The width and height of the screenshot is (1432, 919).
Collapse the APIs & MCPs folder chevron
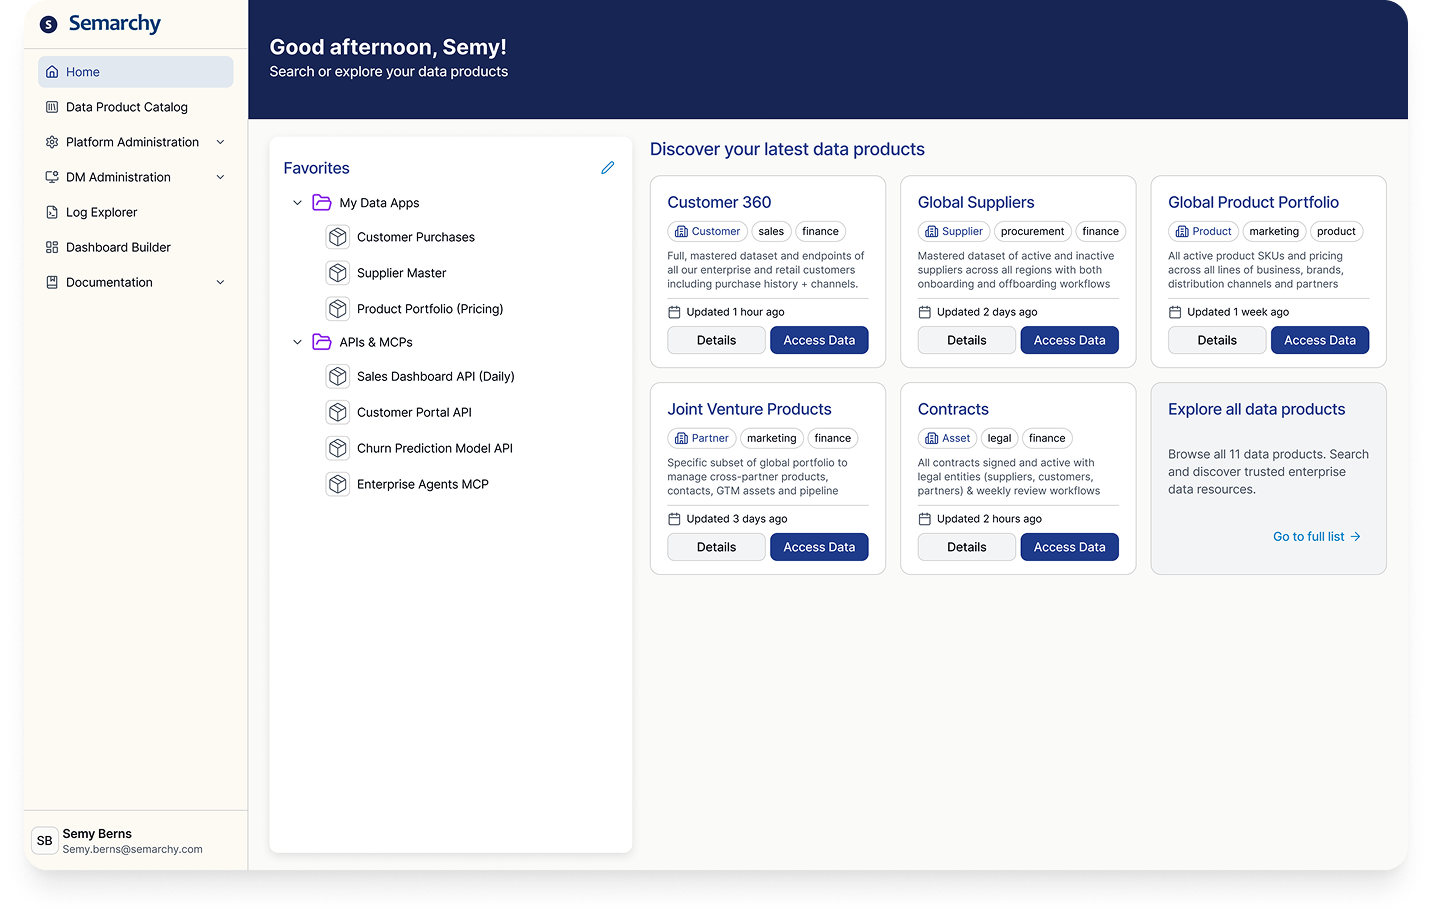coord(297,342)
